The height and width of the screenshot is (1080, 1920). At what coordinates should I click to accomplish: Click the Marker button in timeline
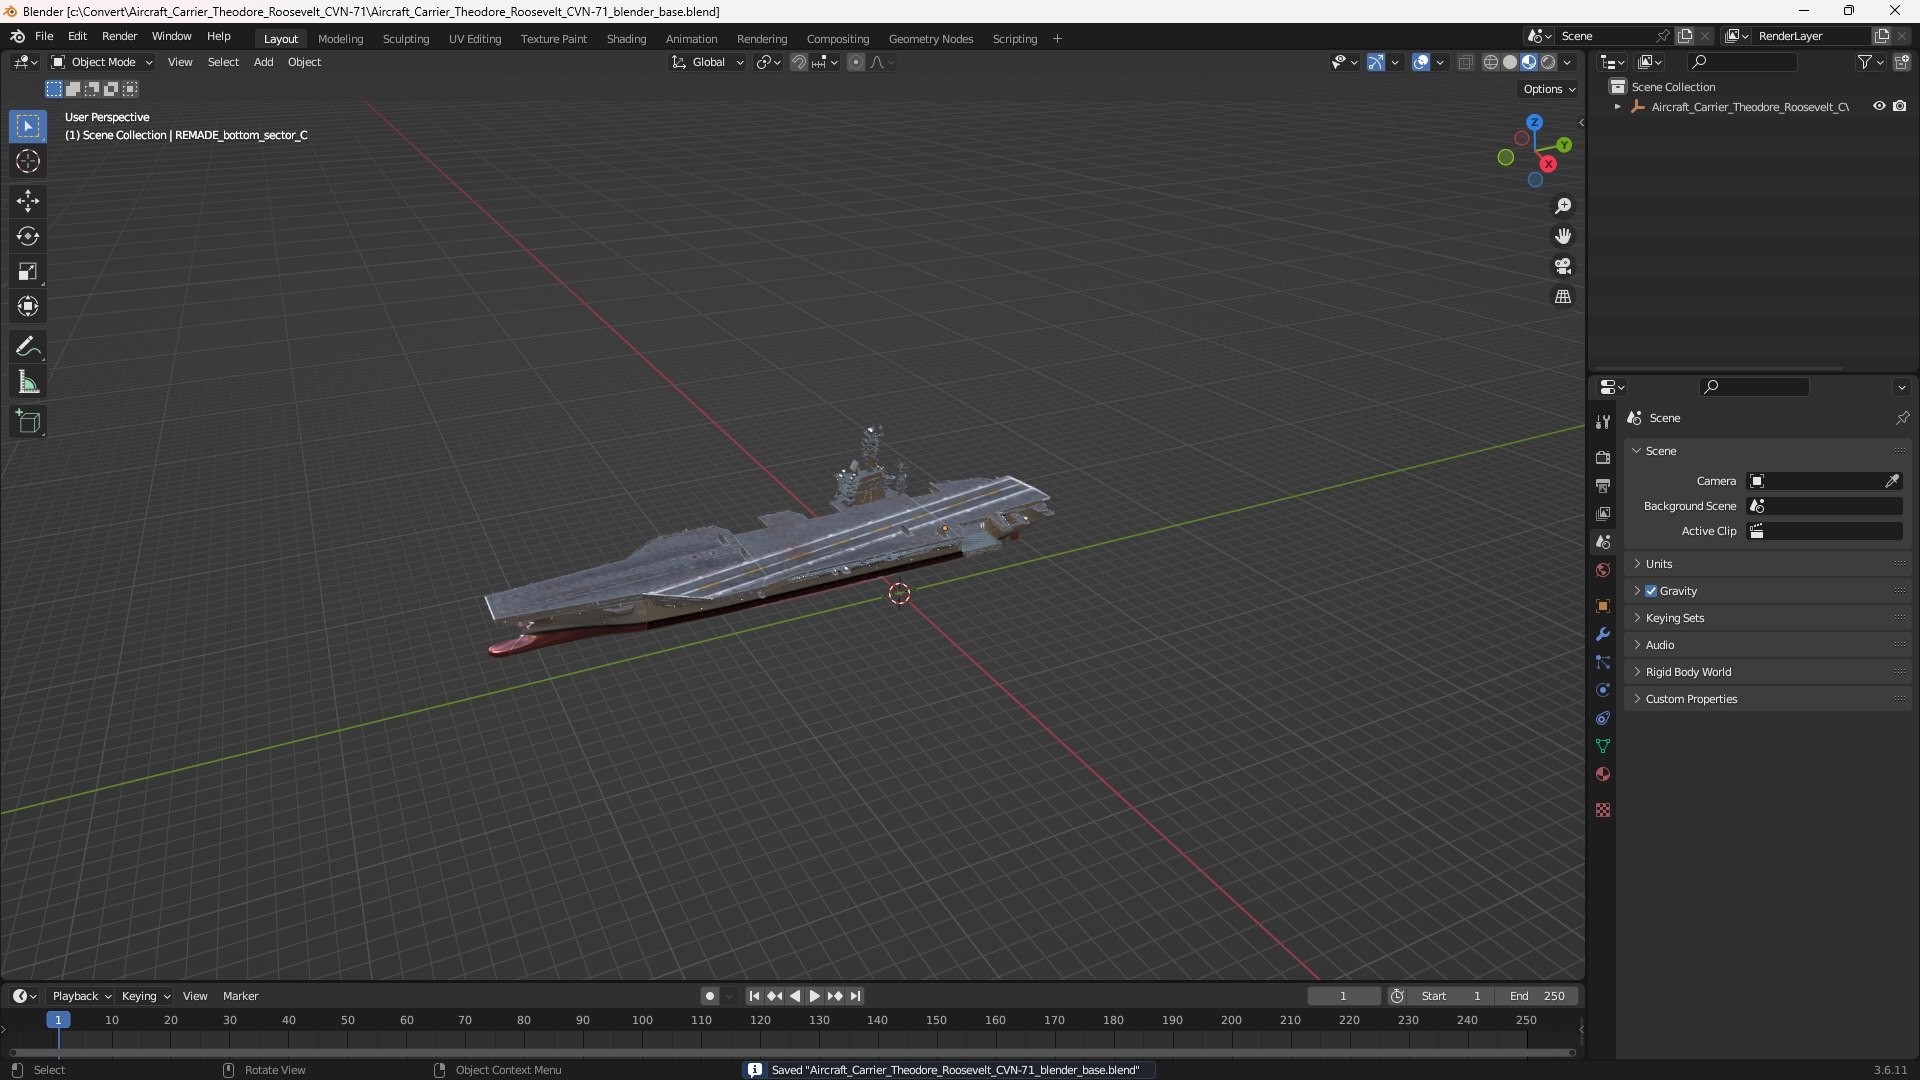pyautogui.click(x=240, y=996)
